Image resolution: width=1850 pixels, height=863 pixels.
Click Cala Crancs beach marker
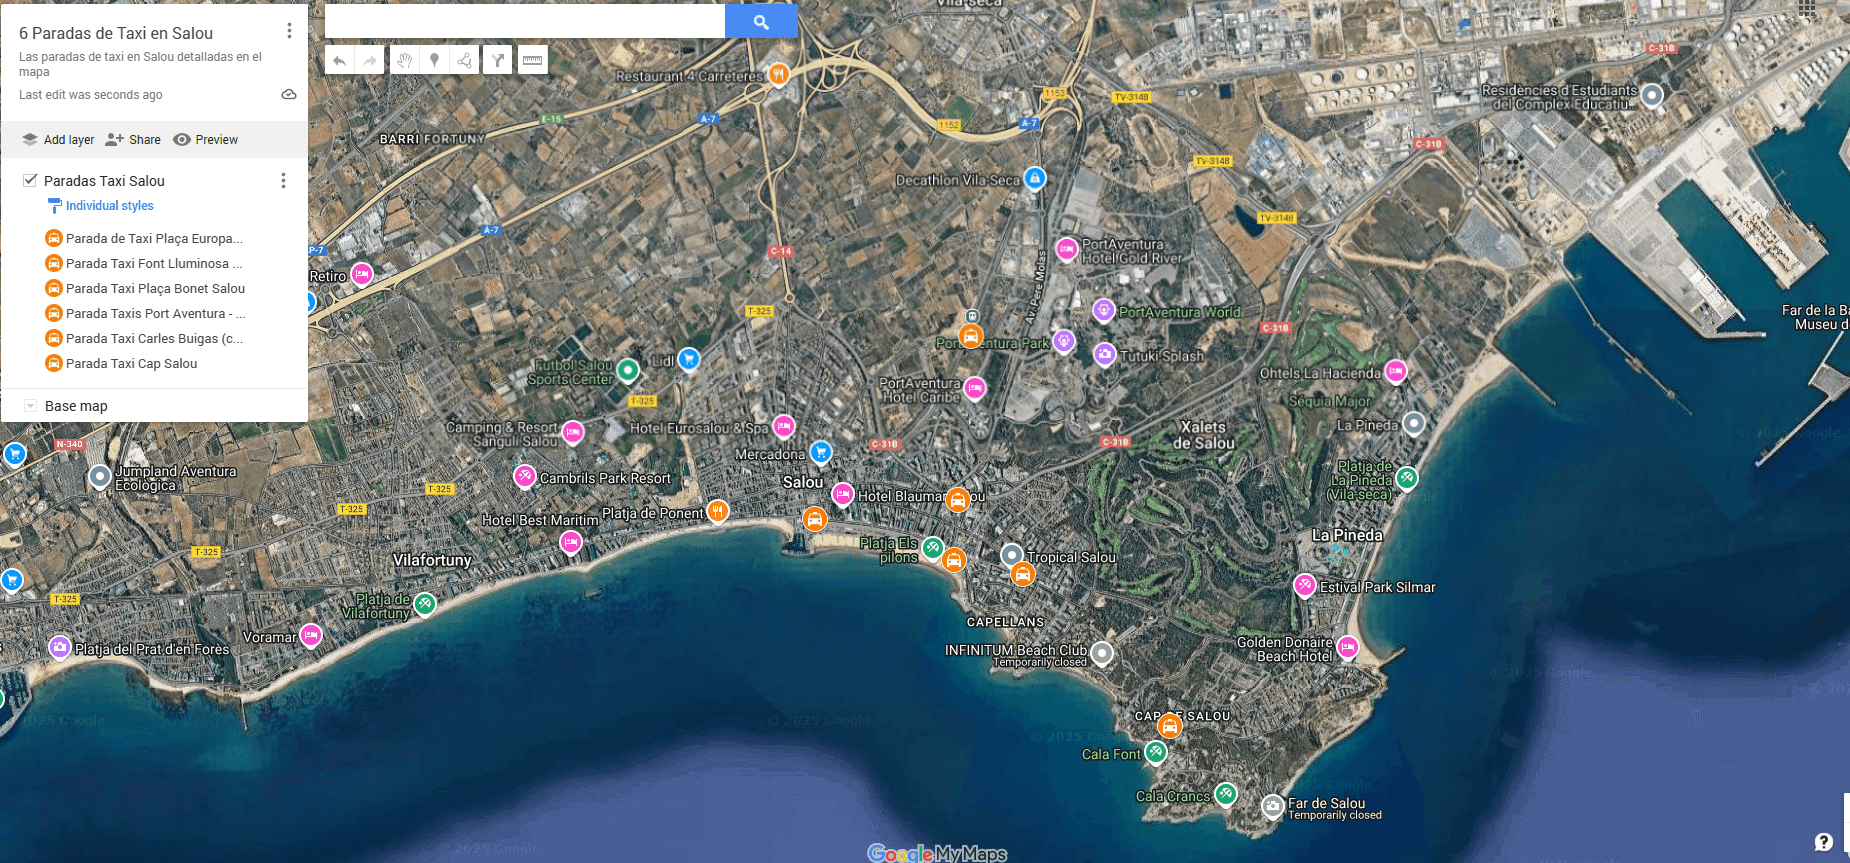pyautogui.click(x=1226, y=794)
